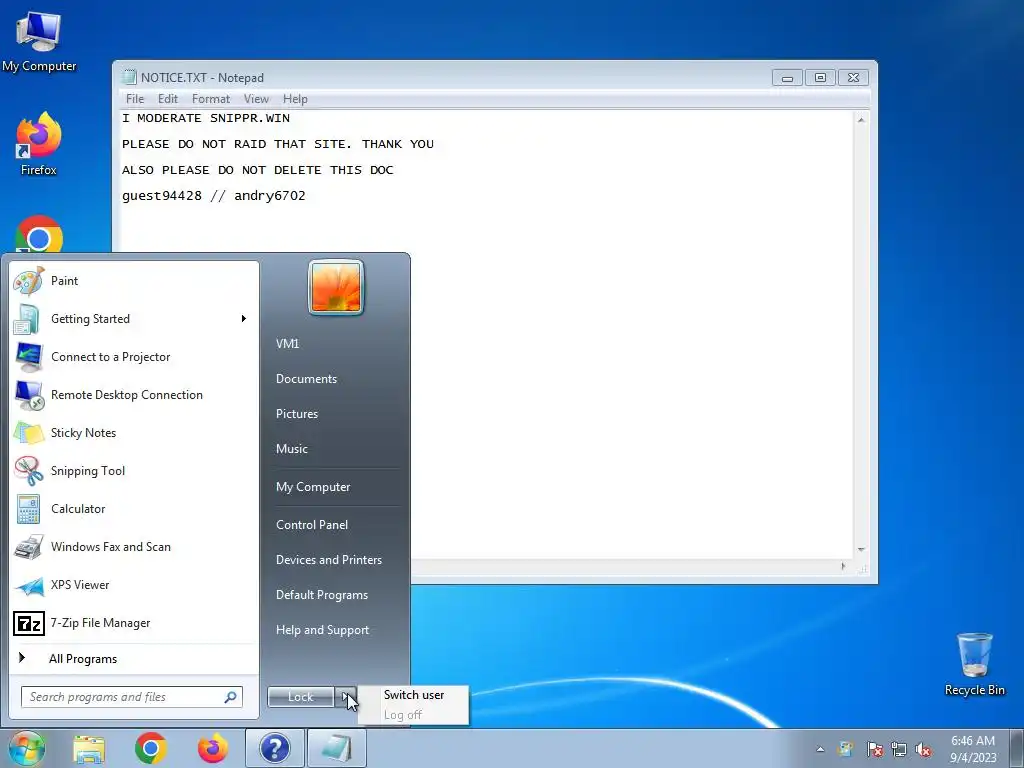
Task: Click the user account picture
Action: point(336,287)
